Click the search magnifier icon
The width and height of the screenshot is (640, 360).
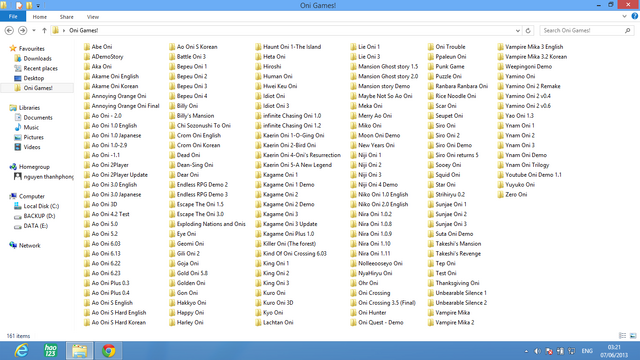click(x=627, y=31)
